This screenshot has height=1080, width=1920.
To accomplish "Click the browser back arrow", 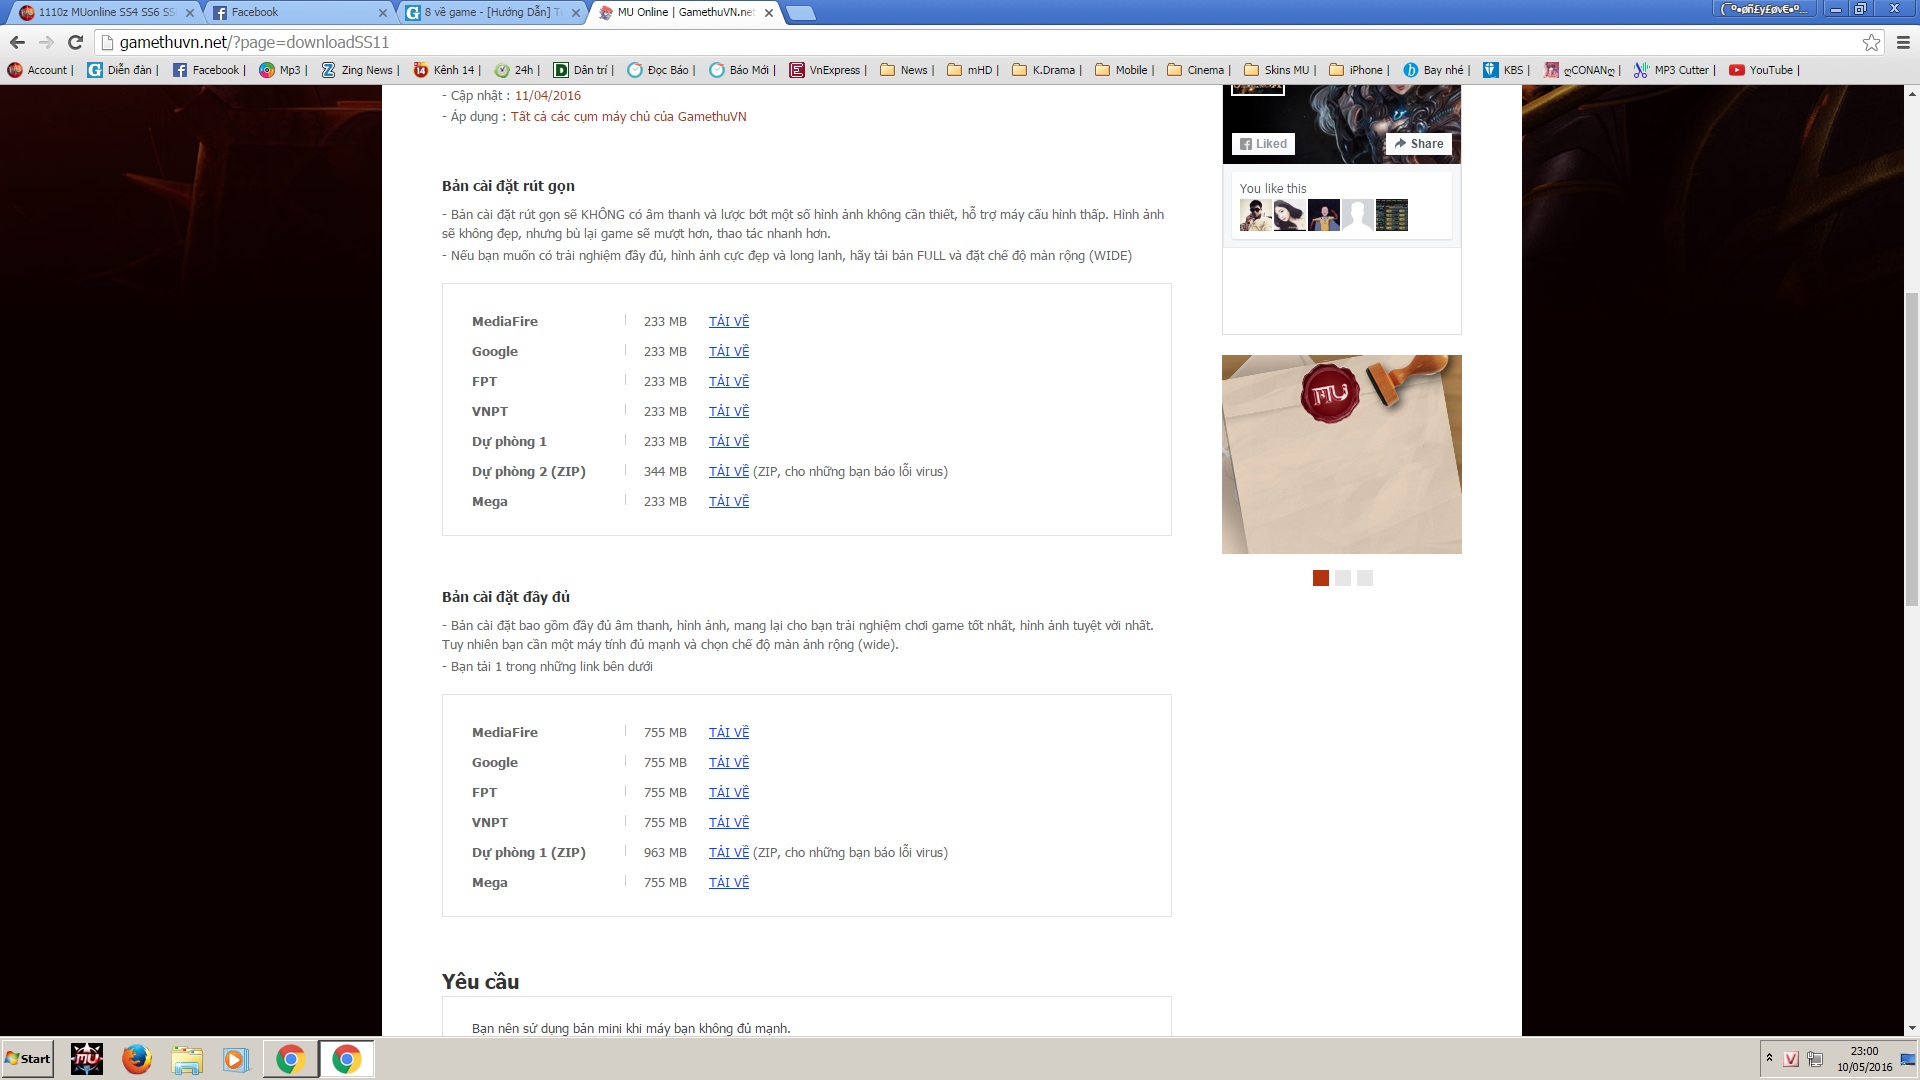I will pos(17,42).
